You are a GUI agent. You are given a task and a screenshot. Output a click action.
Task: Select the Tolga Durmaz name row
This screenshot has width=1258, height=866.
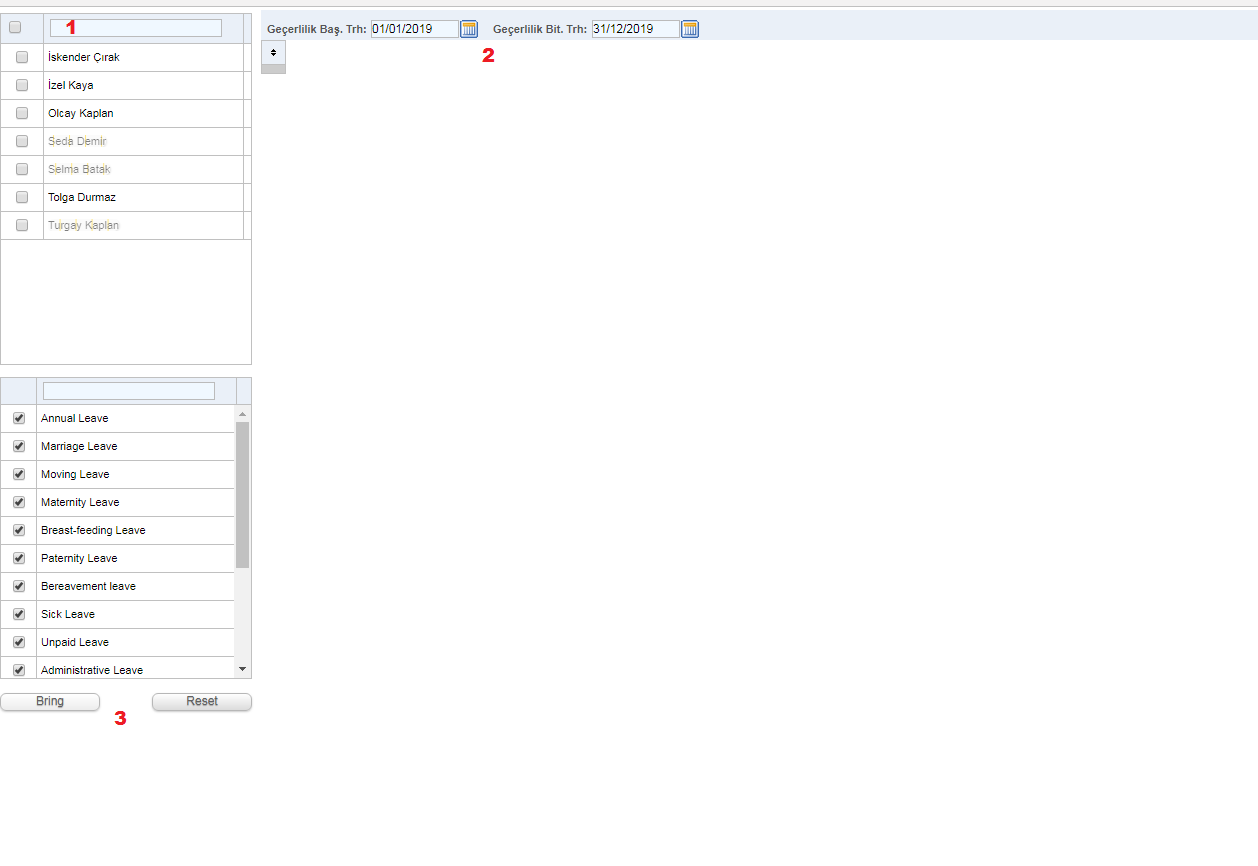point(143,197)
